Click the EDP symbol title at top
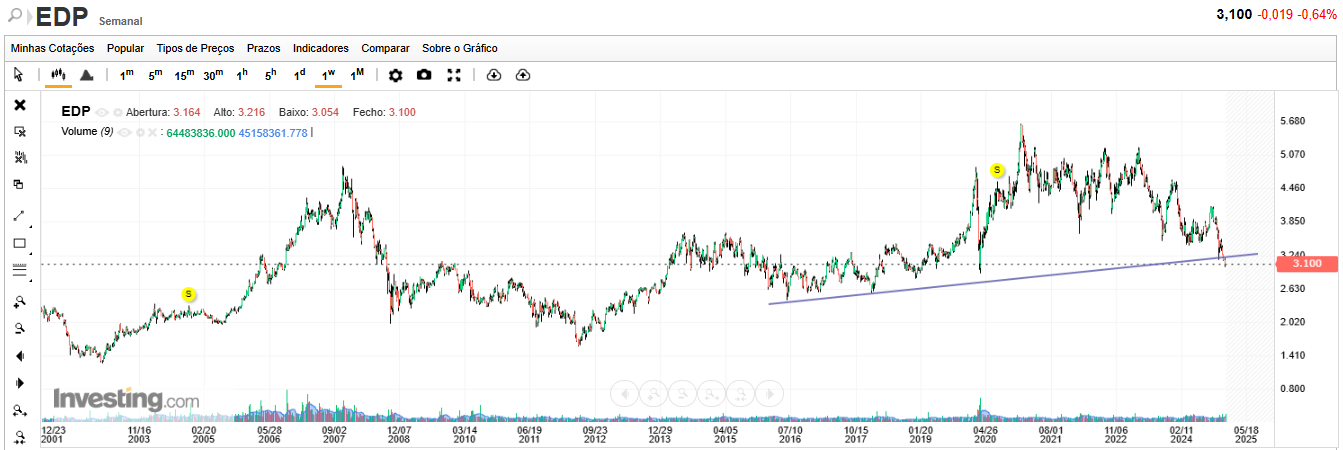This screenshot has width=1343, height=450. pos(62,16)
